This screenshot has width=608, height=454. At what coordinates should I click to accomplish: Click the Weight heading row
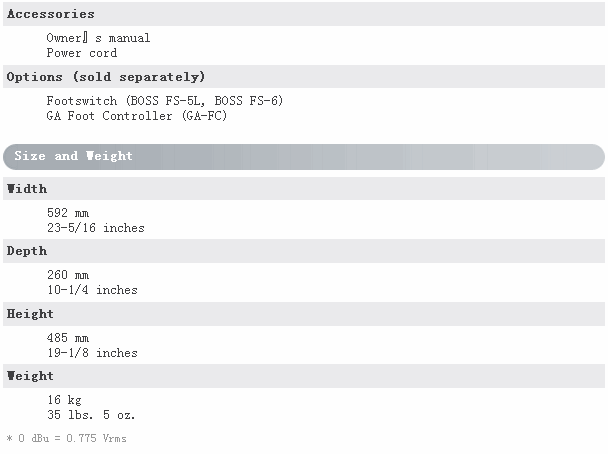click(304, 376)
